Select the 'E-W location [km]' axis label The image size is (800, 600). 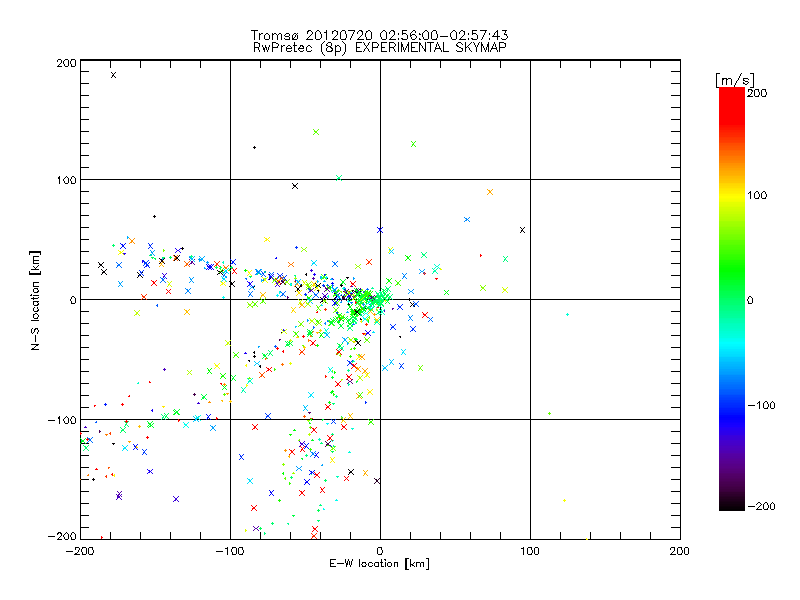click(379, 563)
